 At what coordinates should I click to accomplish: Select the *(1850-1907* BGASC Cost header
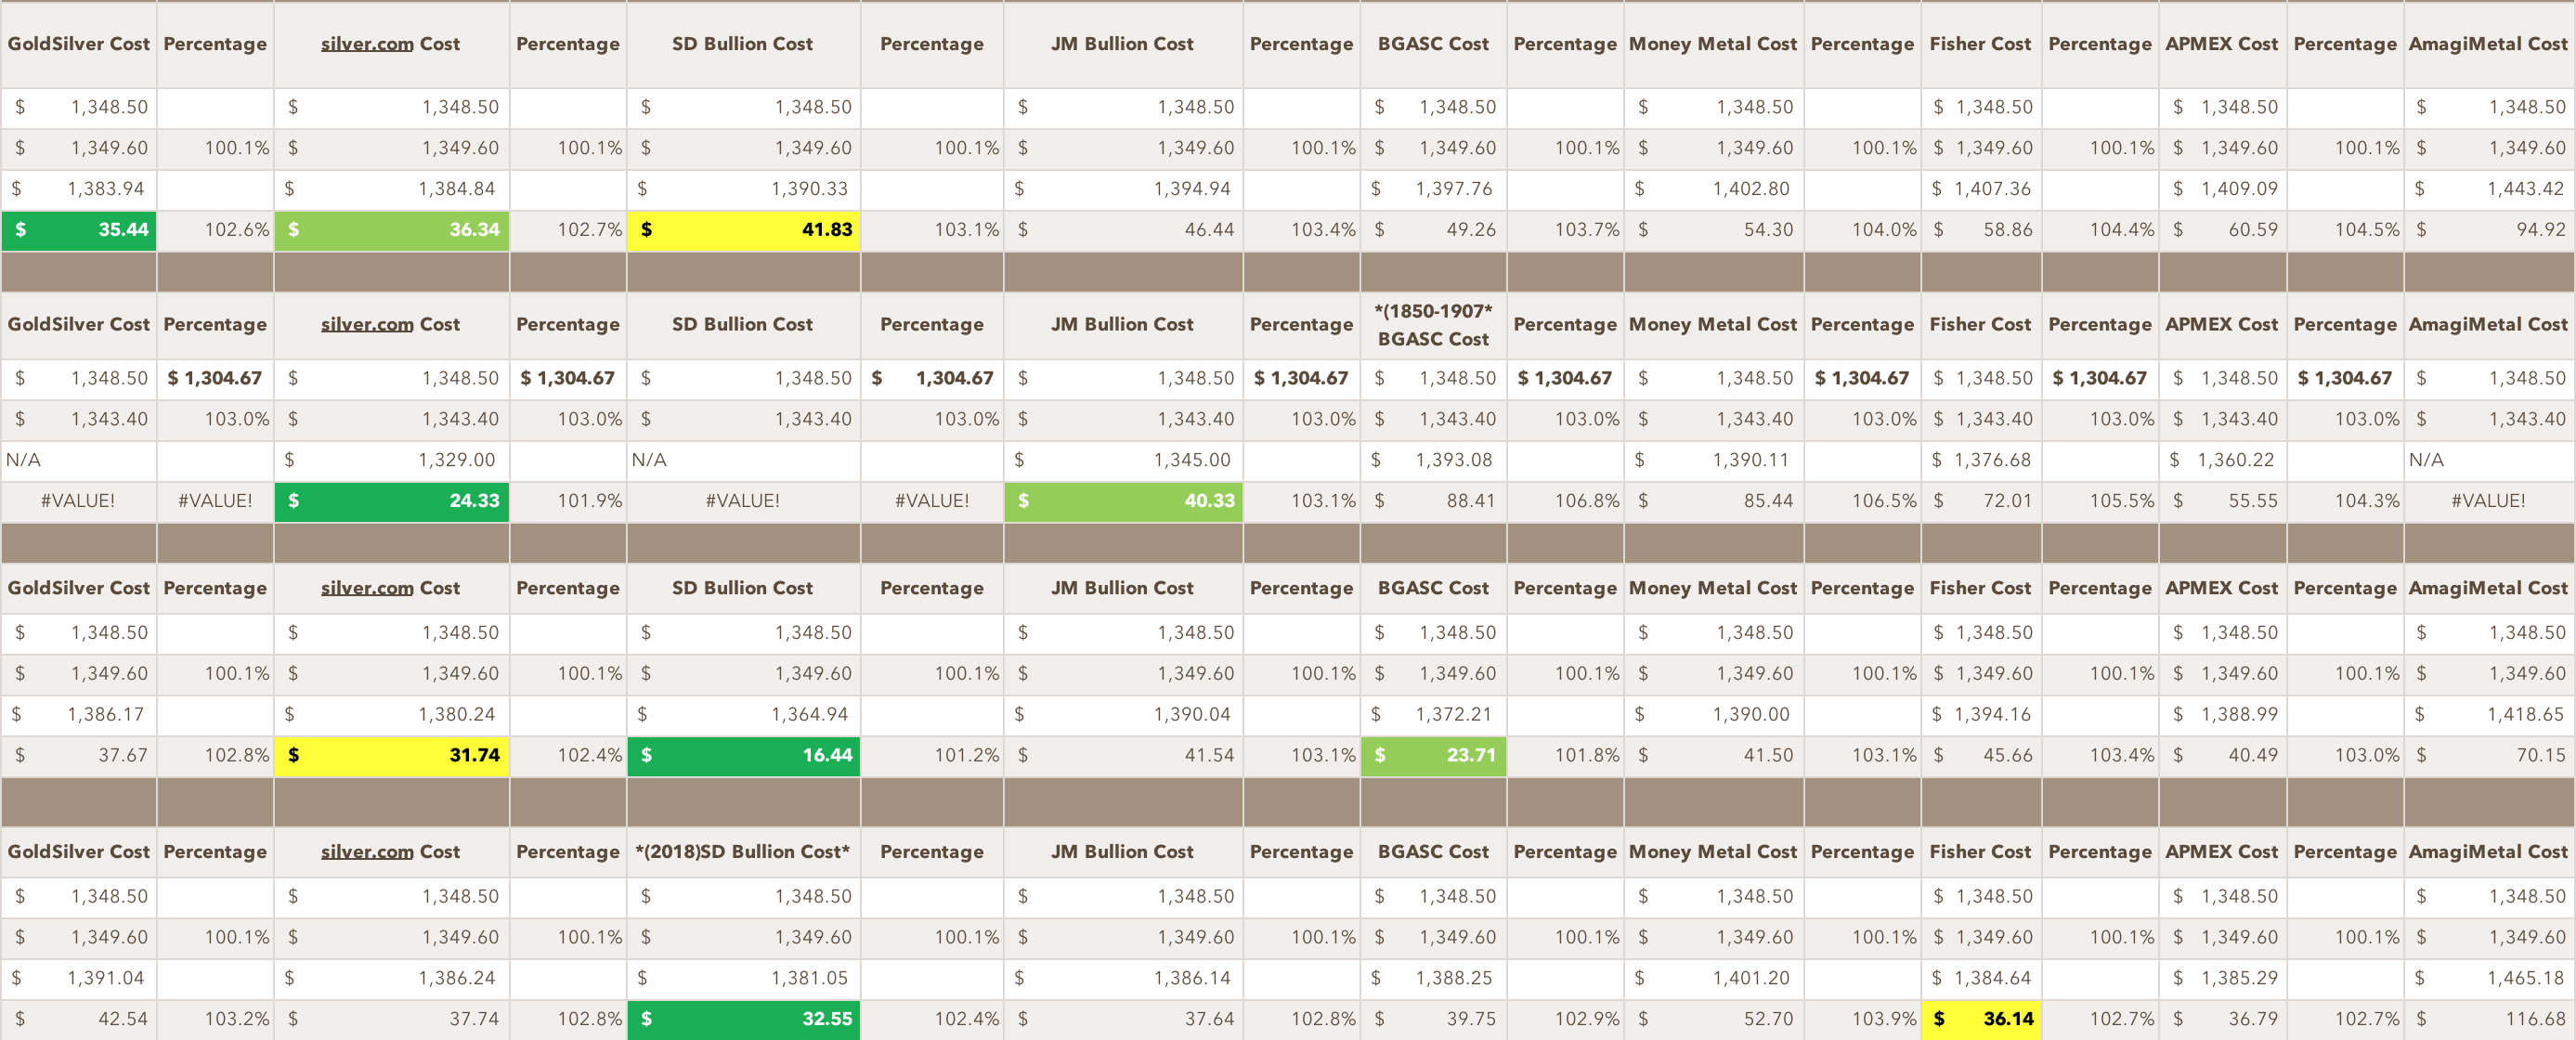1434,325
